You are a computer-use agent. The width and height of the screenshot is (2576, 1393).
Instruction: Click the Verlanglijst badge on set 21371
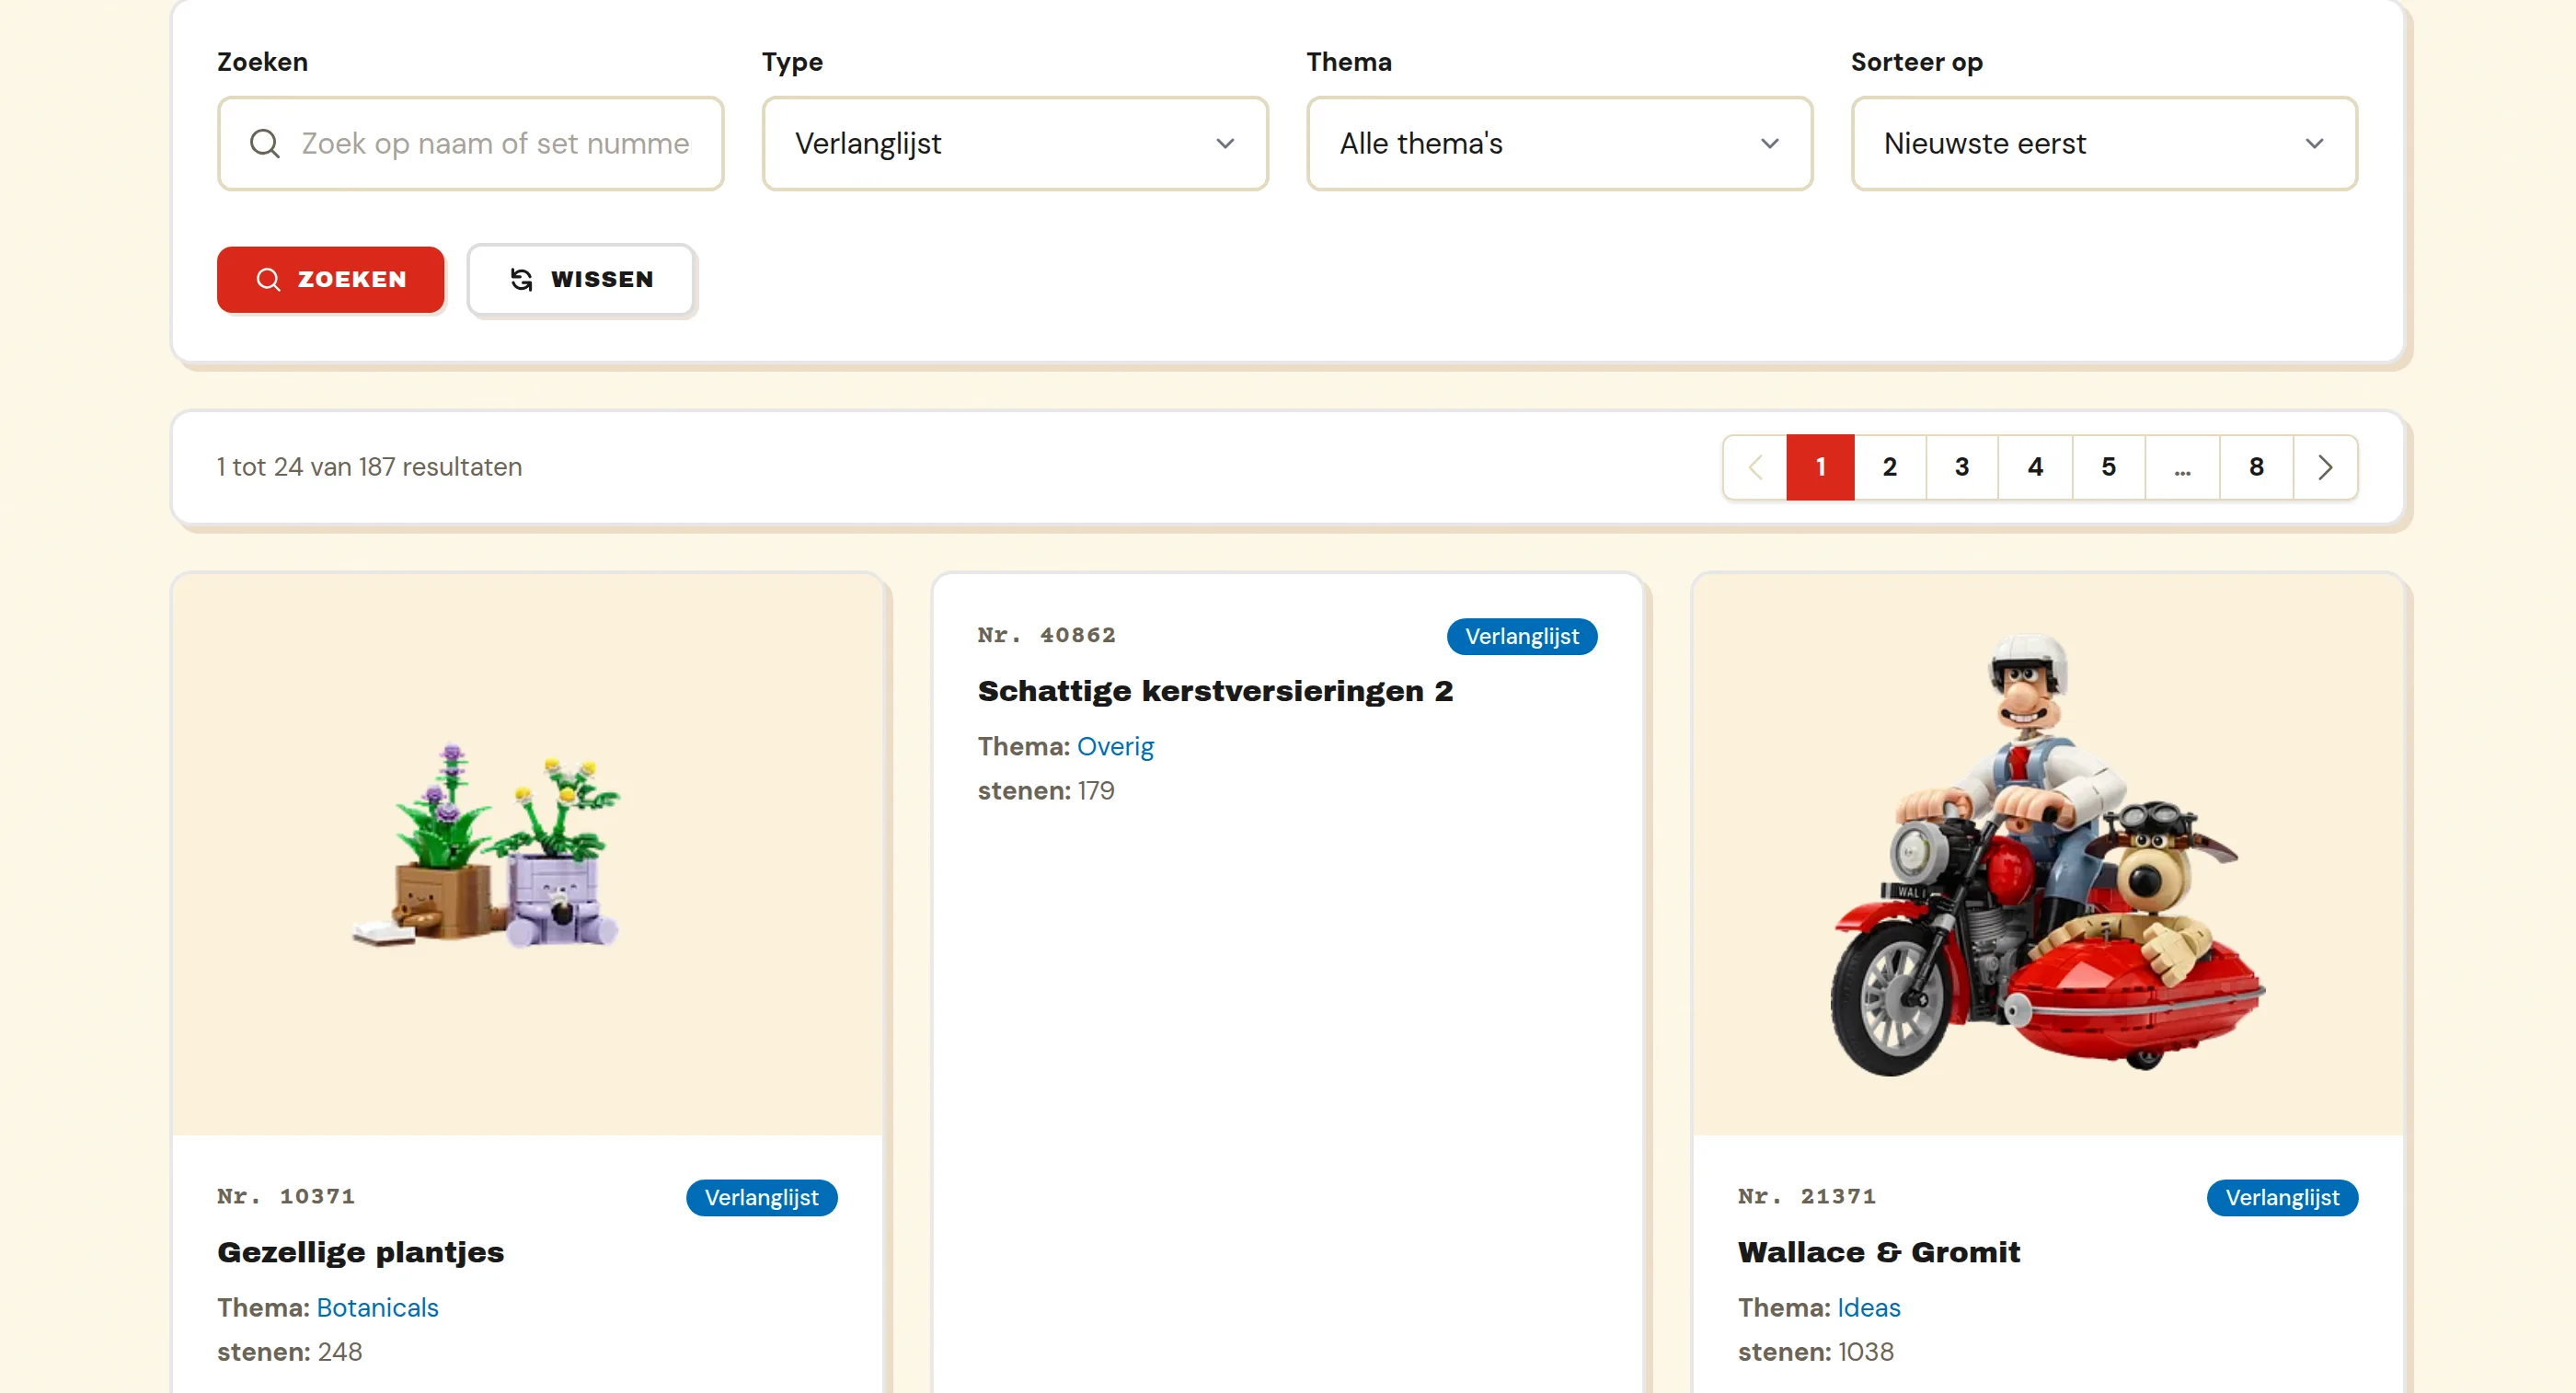point(2282,1198)
